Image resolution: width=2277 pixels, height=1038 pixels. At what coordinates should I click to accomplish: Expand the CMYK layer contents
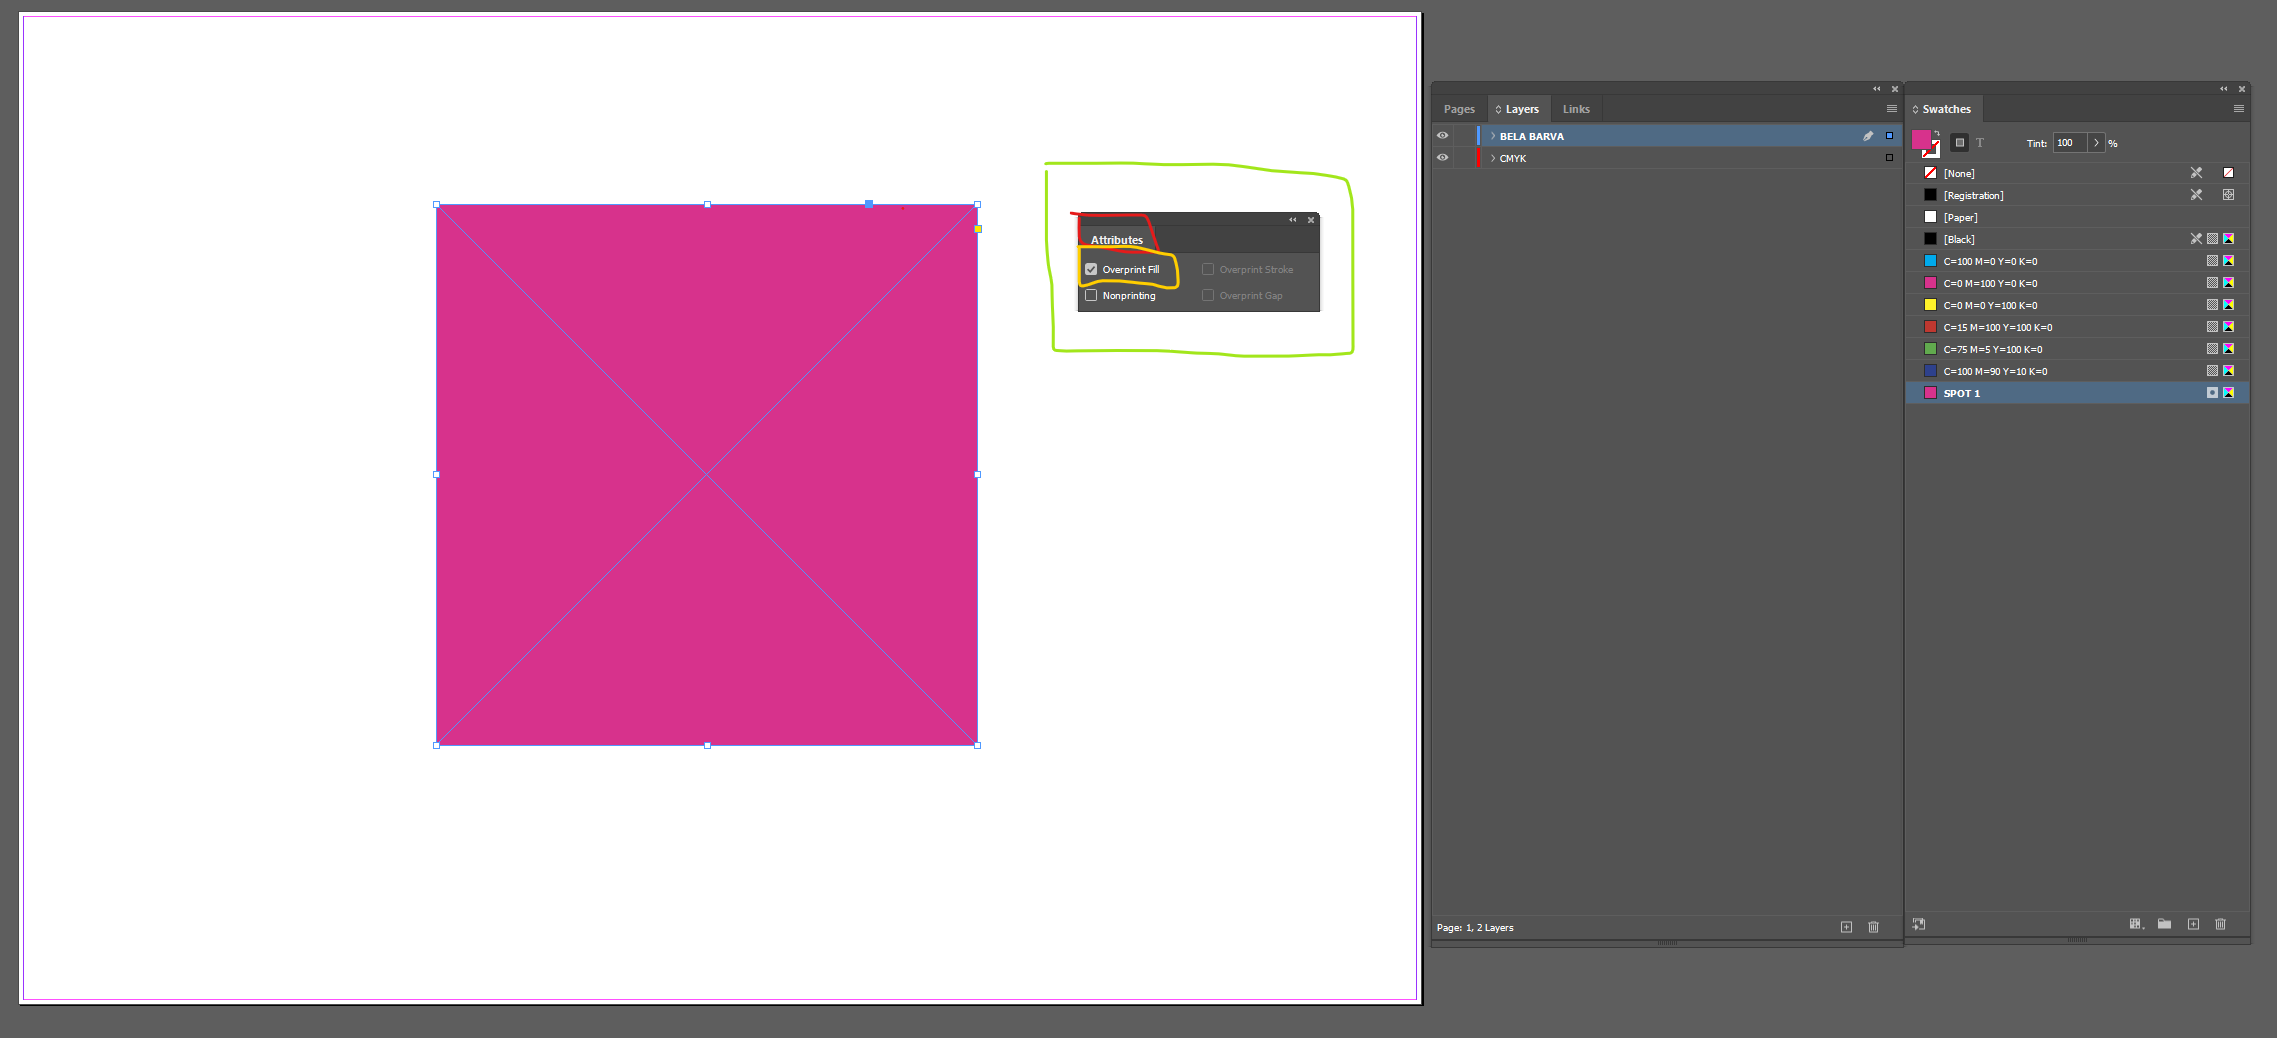coord(1493,158)
